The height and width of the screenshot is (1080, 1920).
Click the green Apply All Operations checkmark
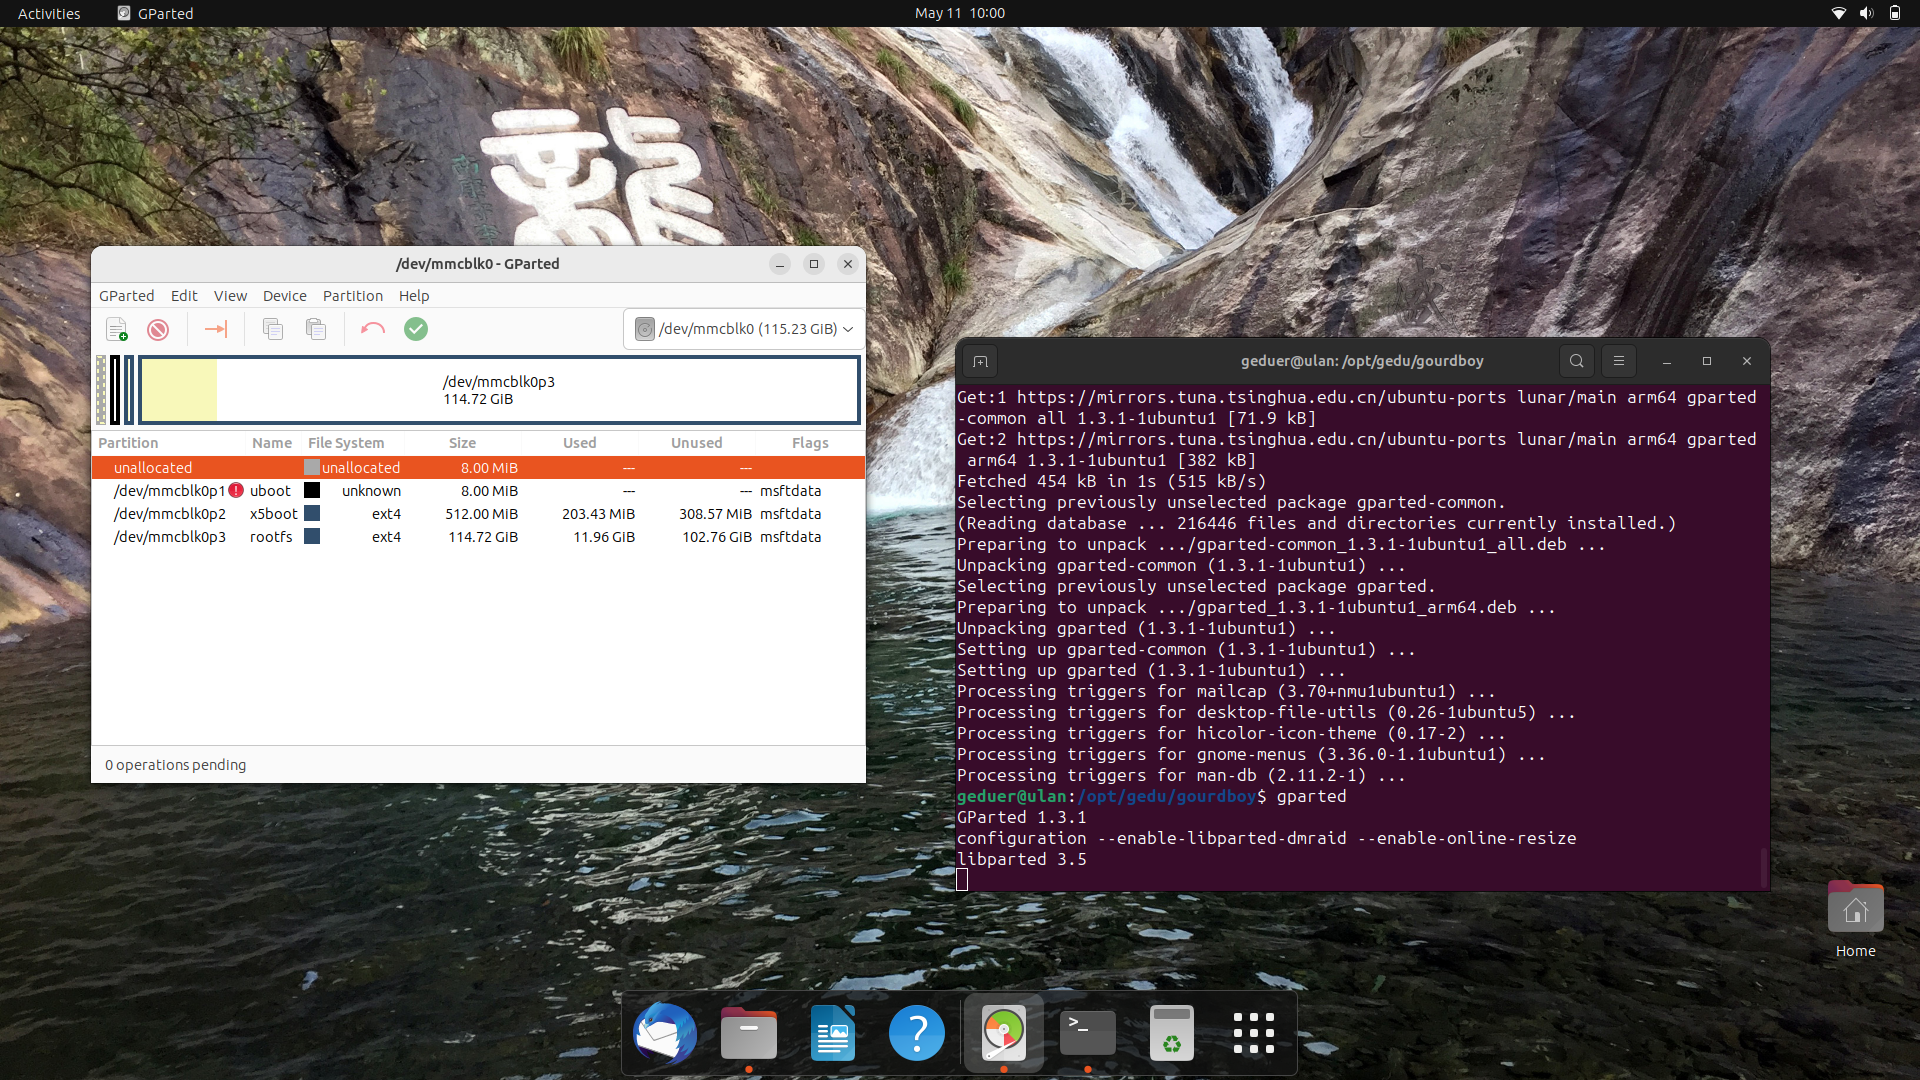tap(416, 329)
